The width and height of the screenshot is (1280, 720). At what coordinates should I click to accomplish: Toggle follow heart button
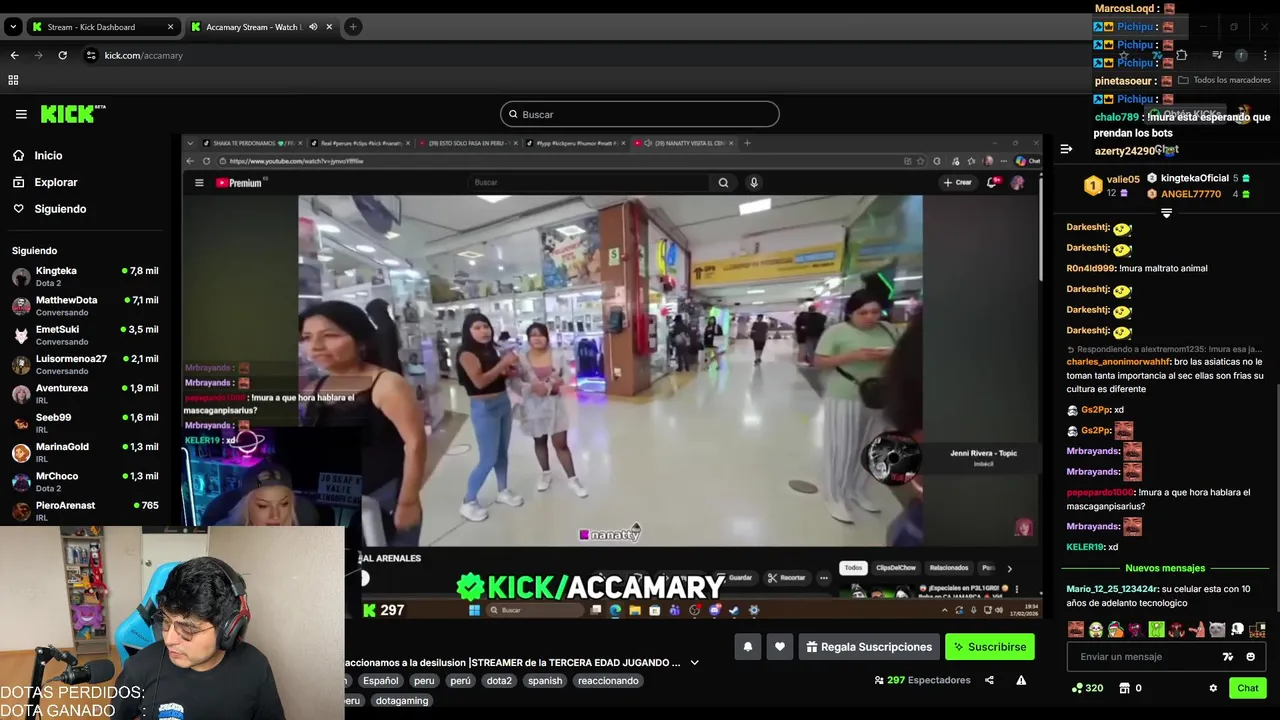(x=780, y=647)
